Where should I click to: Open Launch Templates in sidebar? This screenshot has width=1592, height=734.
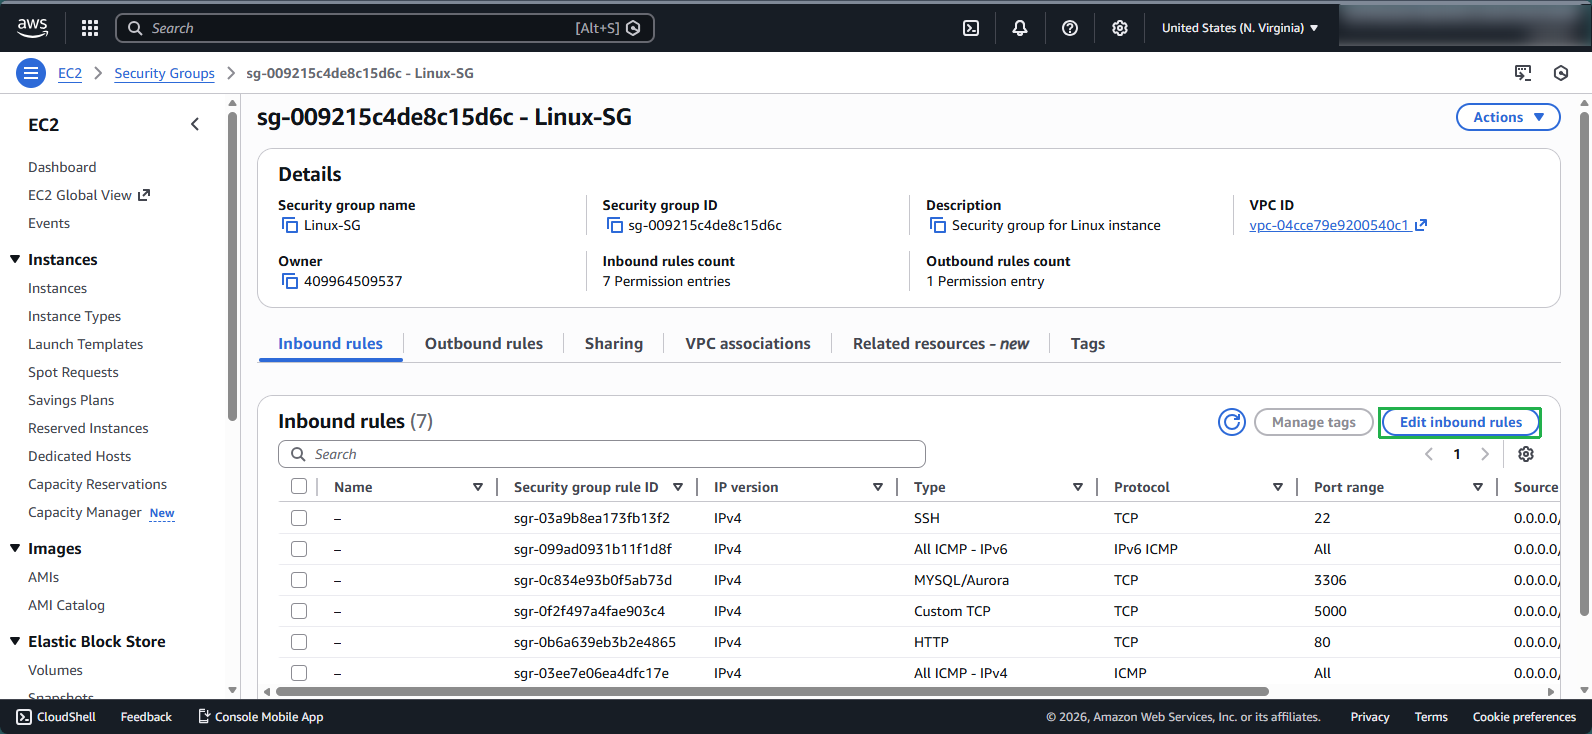[x=86, y=344]
